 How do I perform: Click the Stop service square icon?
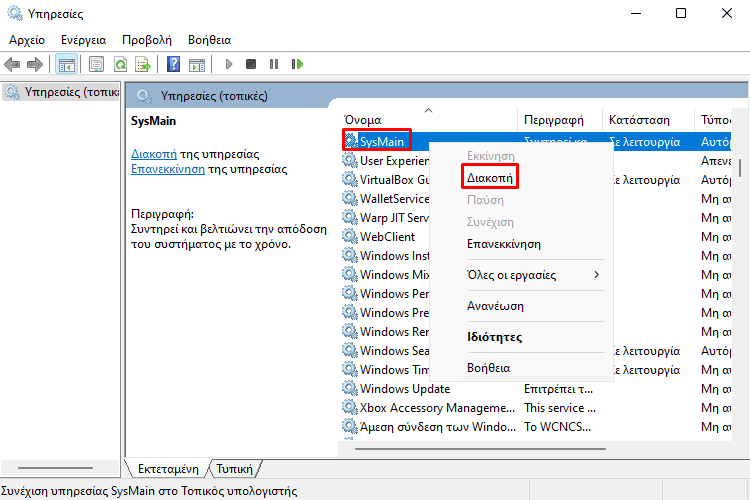tap(251, 64)
